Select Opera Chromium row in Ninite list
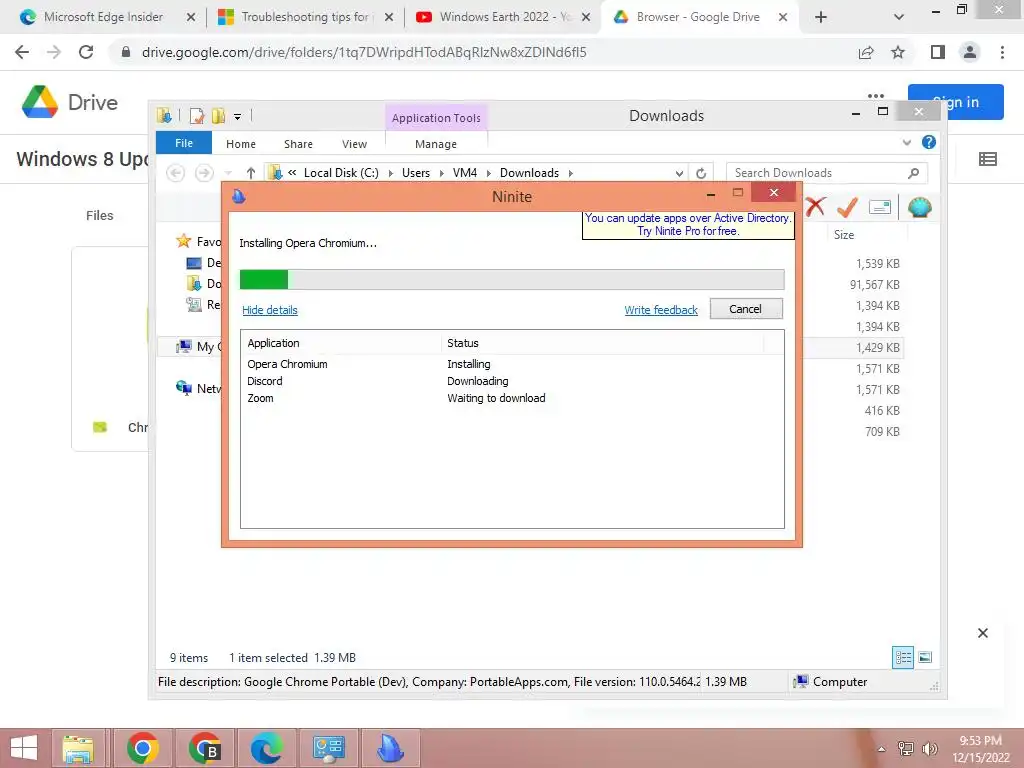 point(511,364)
